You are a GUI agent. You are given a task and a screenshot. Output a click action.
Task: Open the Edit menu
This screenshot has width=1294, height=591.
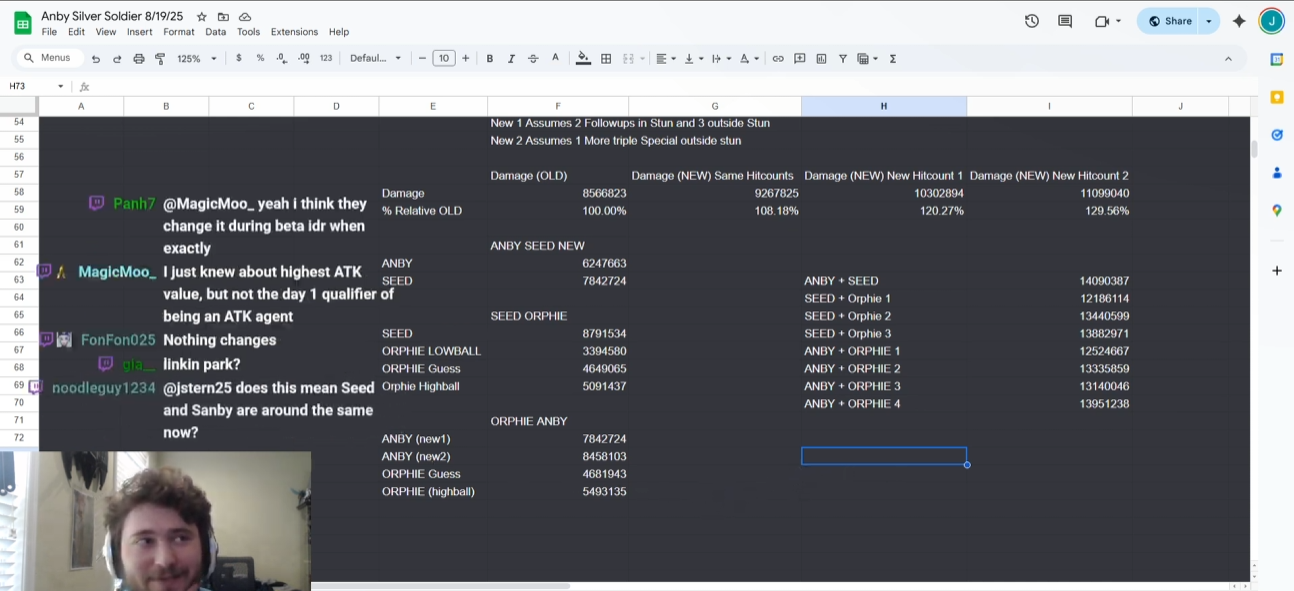click(76, 32)
